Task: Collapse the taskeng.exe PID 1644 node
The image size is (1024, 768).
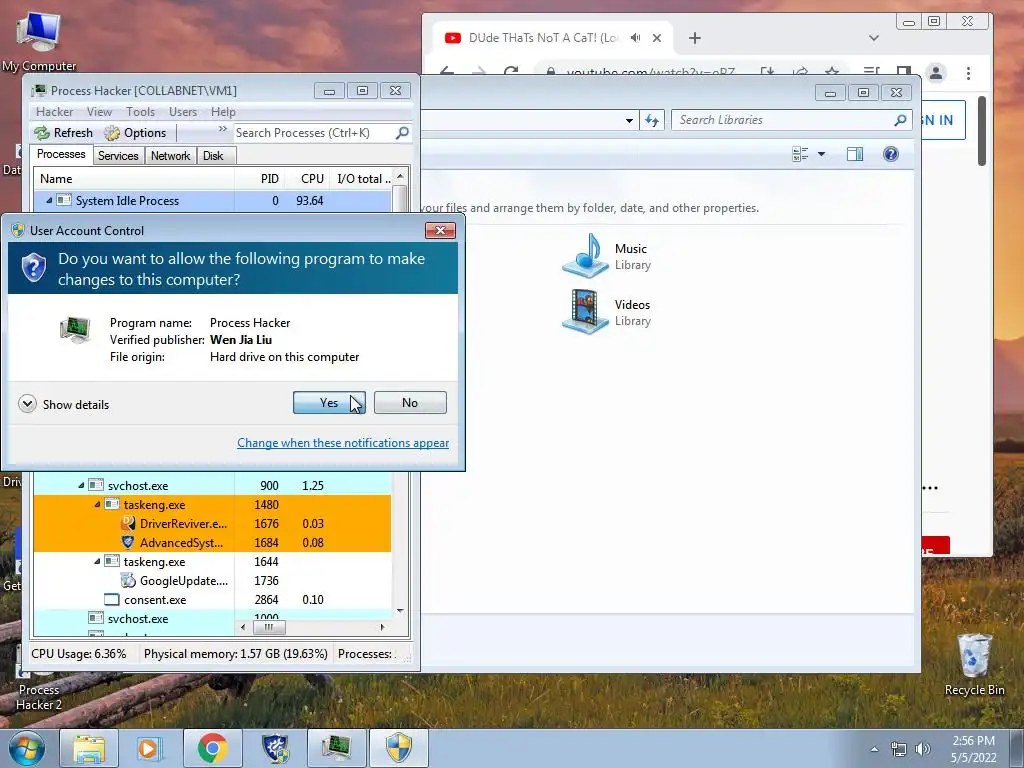Action: click(97, 561)
